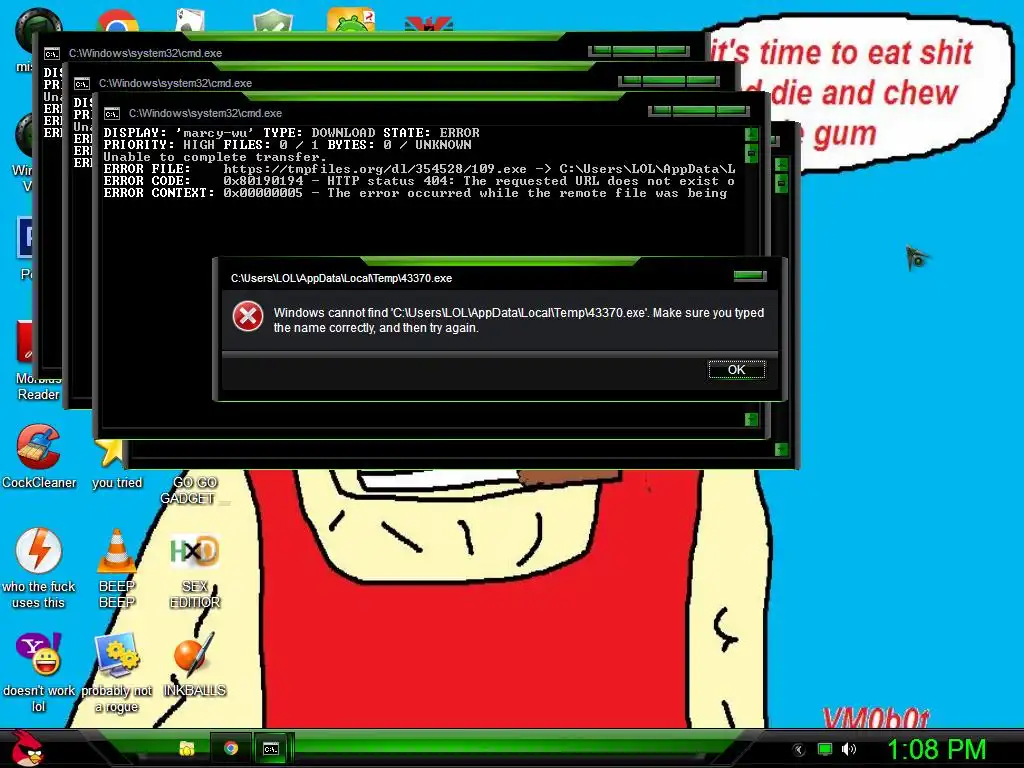Click scroll-up arrow of cmd window behind on right
Viewport: 1024px width, 768px height.
pyautogui.click(x=781, y=164)
